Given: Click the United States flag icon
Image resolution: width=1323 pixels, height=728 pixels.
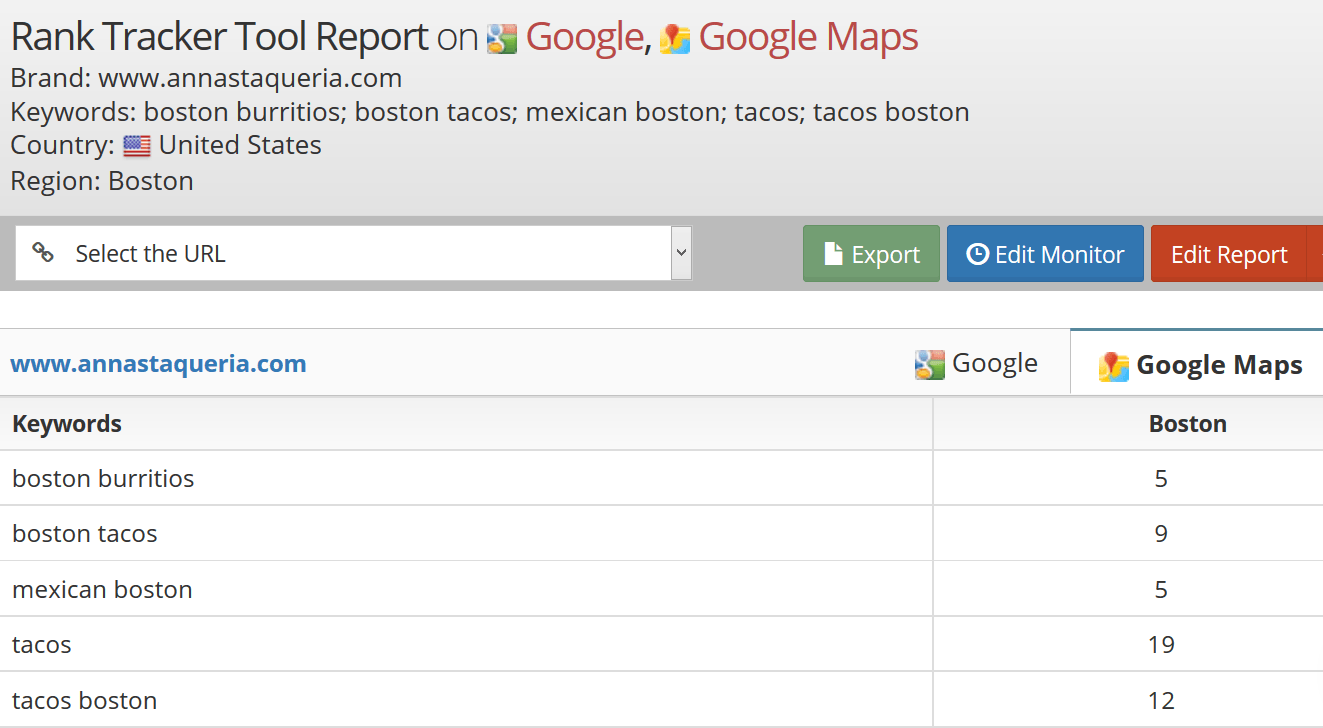Looking at the screenshot, I should (137, 146).
